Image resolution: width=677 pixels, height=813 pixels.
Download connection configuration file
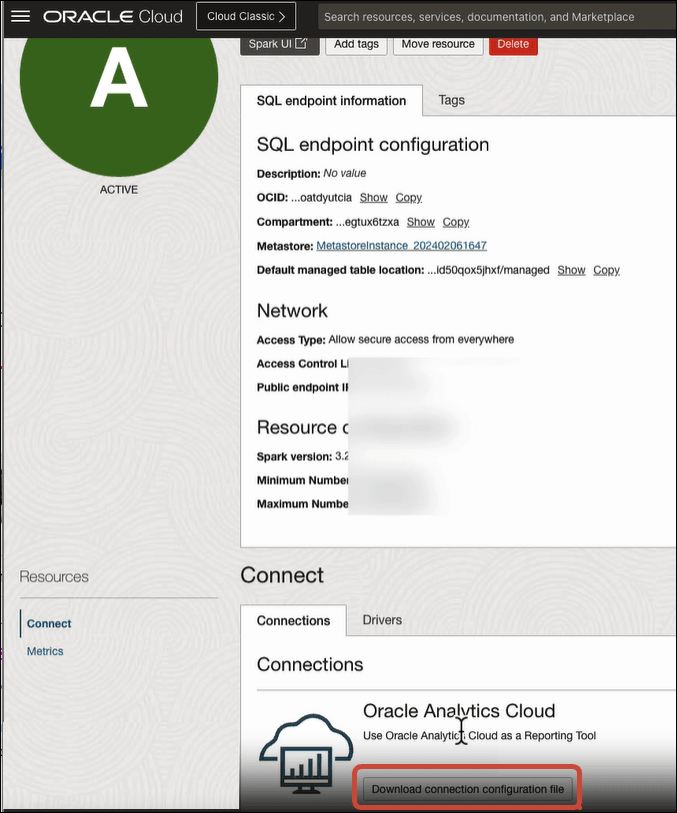click(466, 789)
